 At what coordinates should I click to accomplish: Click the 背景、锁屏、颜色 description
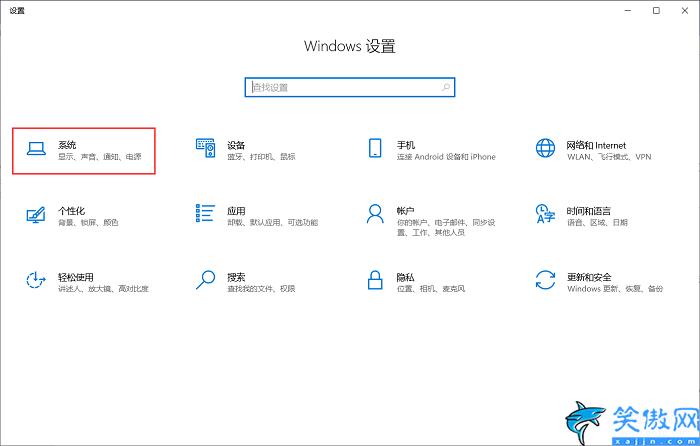point(88,222)
